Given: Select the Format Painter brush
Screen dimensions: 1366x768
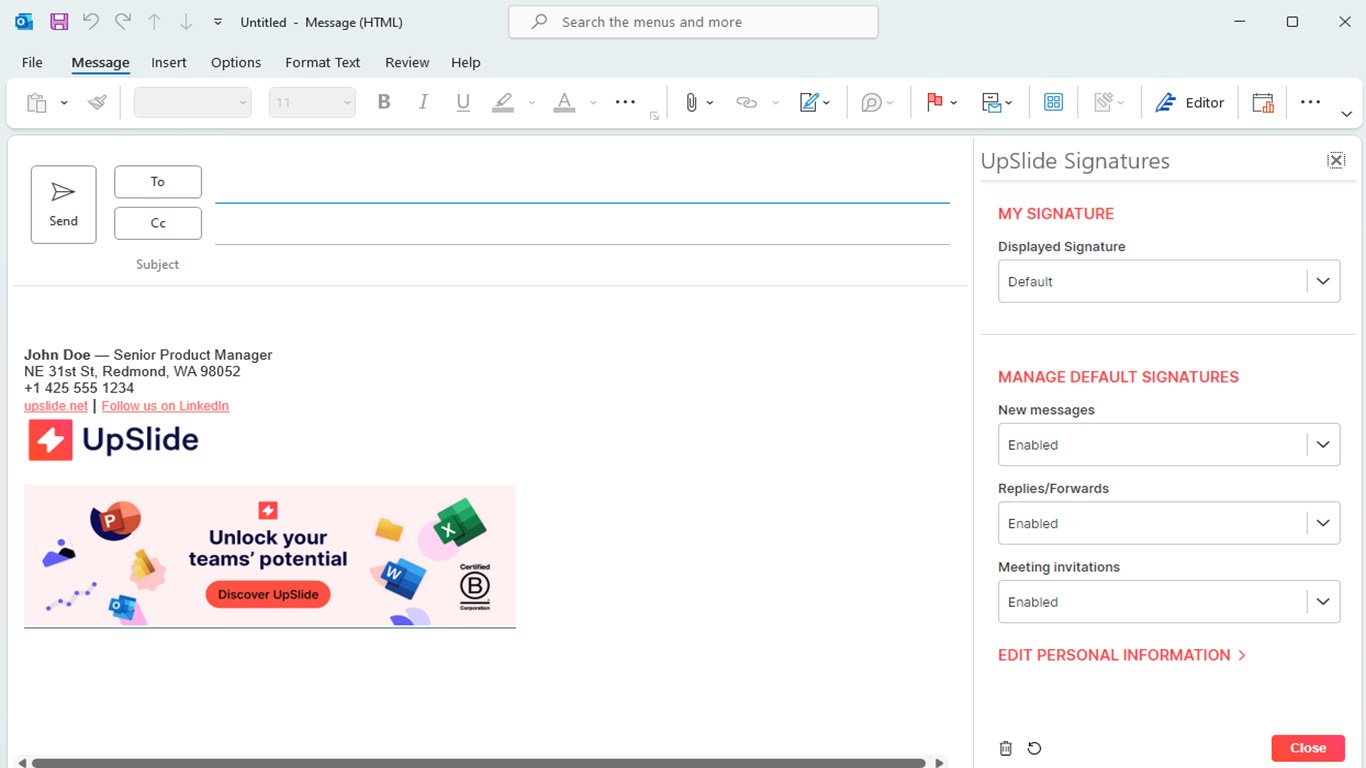Looking at the screenshot, I should coord(97,102).
